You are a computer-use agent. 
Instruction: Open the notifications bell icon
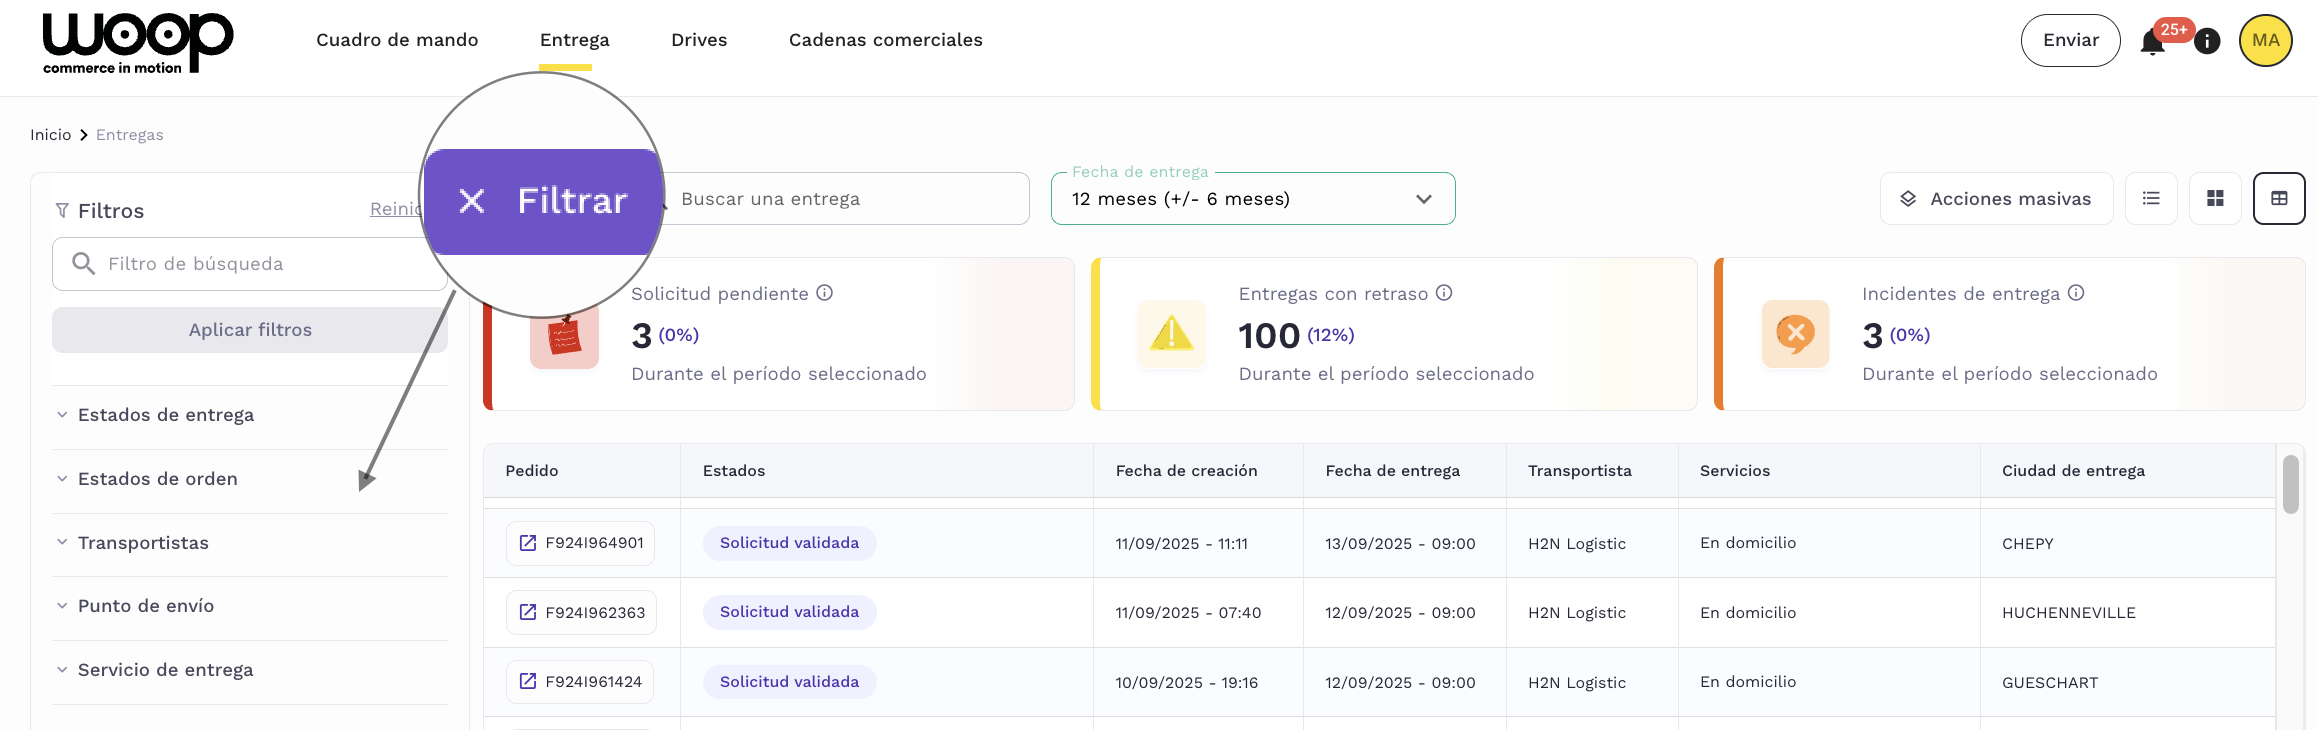2152,42
